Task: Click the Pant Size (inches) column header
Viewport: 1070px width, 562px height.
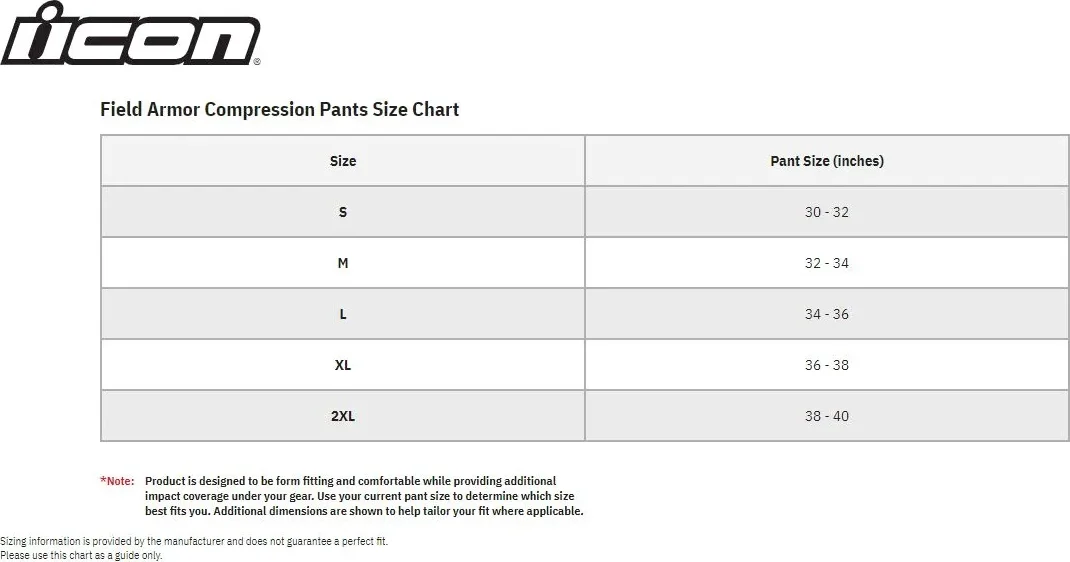Action: point(827,161)
